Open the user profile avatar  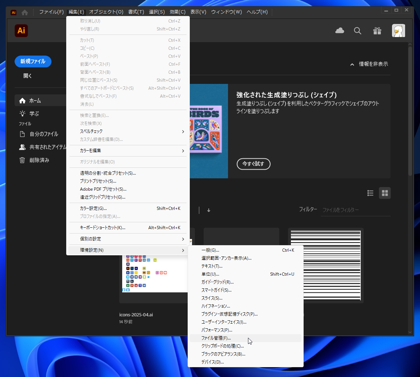click(398, 31)
